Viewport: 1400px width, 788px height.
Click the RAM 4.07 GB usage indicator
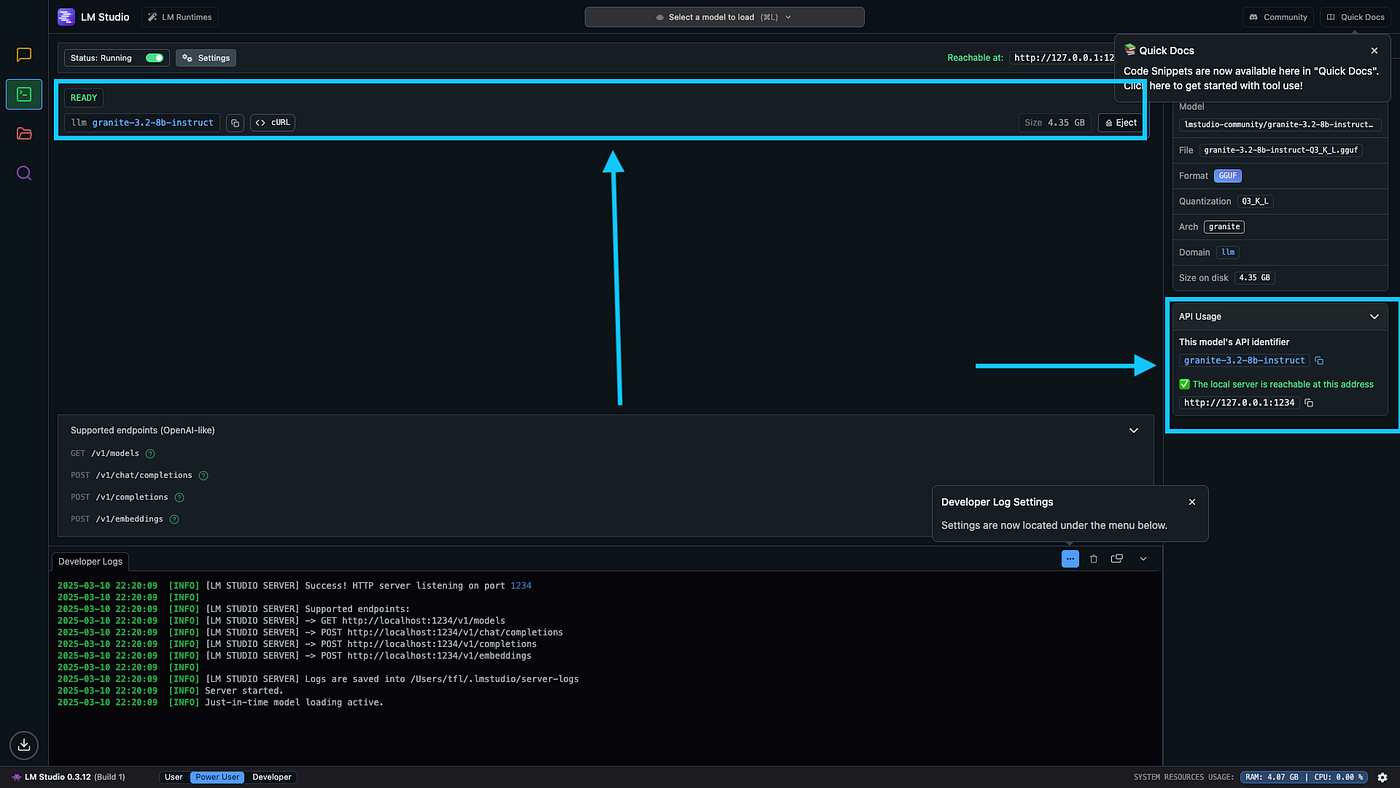[1273, 777]
